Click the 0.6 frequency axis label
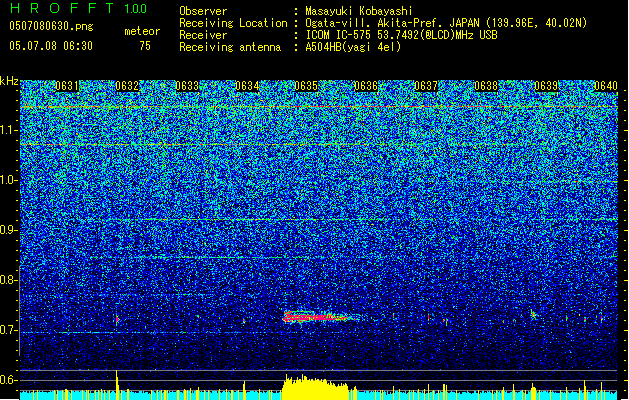Screen dimensions: 629x400 coord(9,380)
